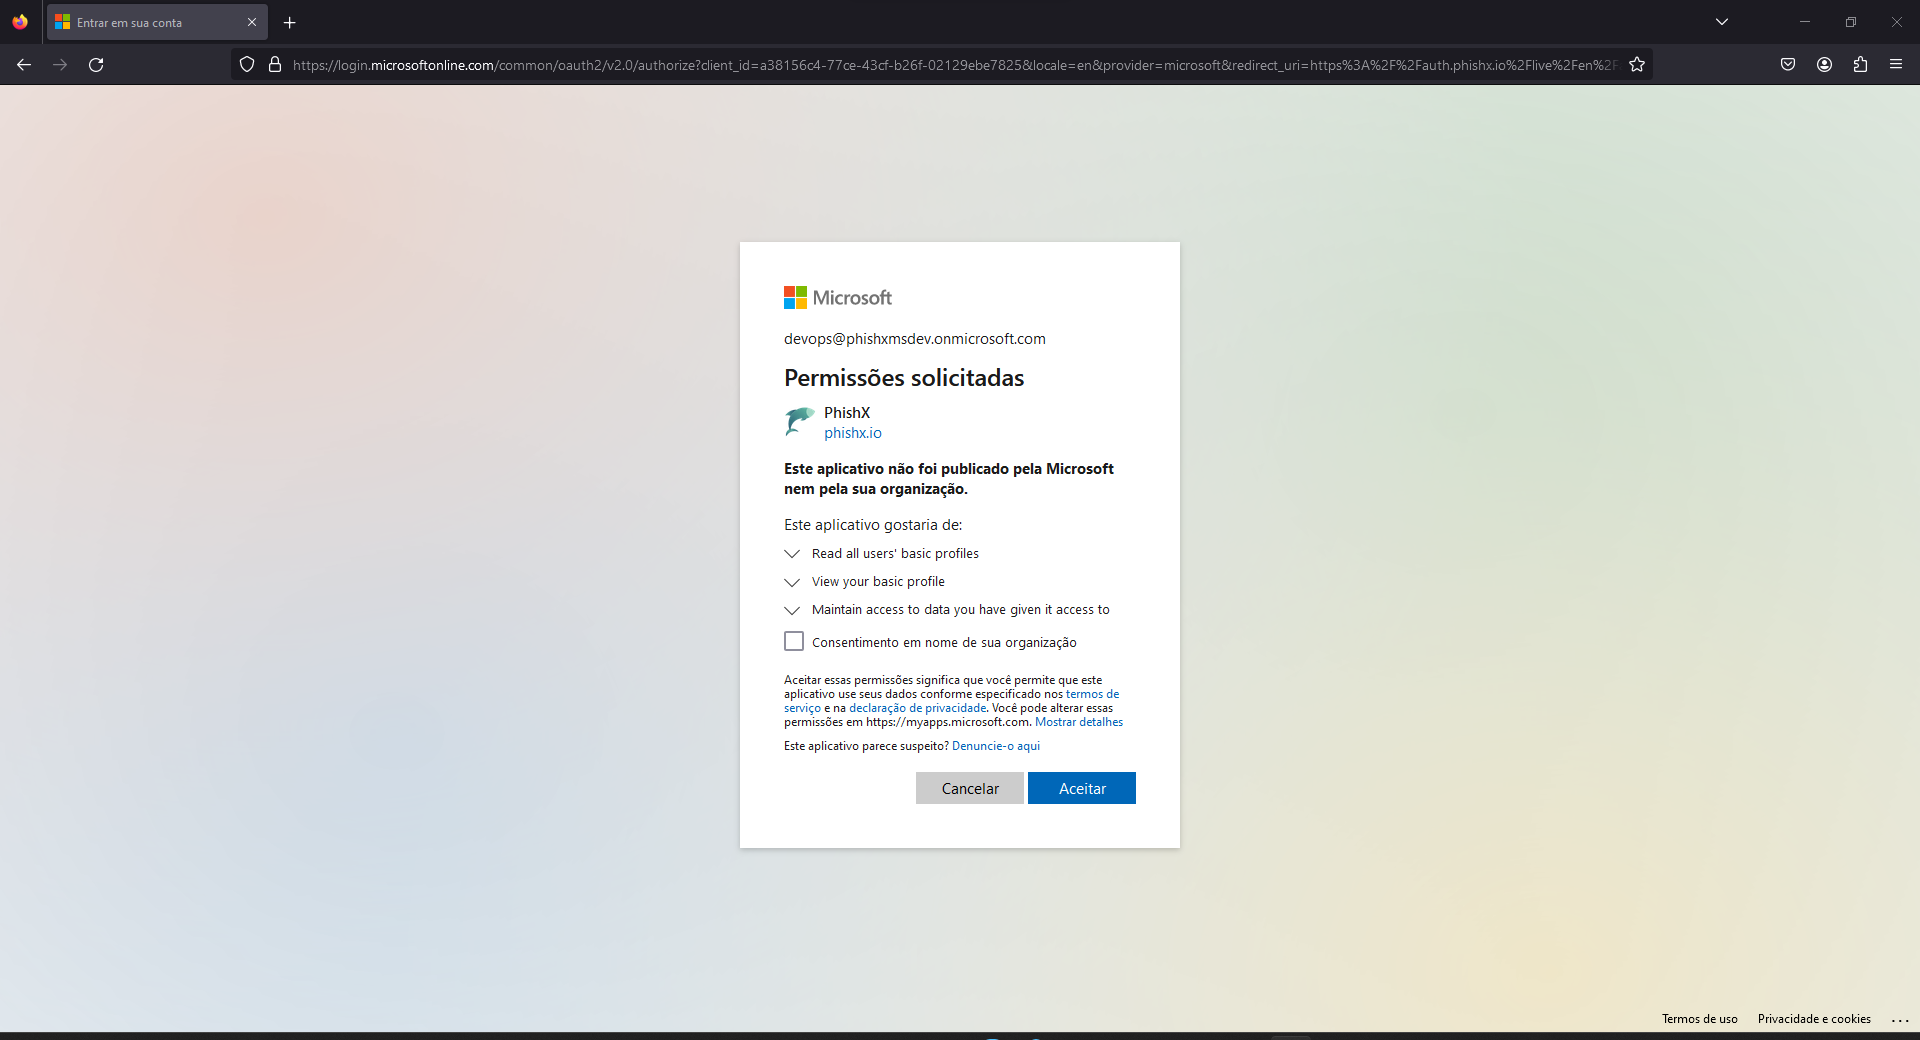Click the site padlock security icon
Screen dimensions: 1920x1040
(x=275, y=65)
